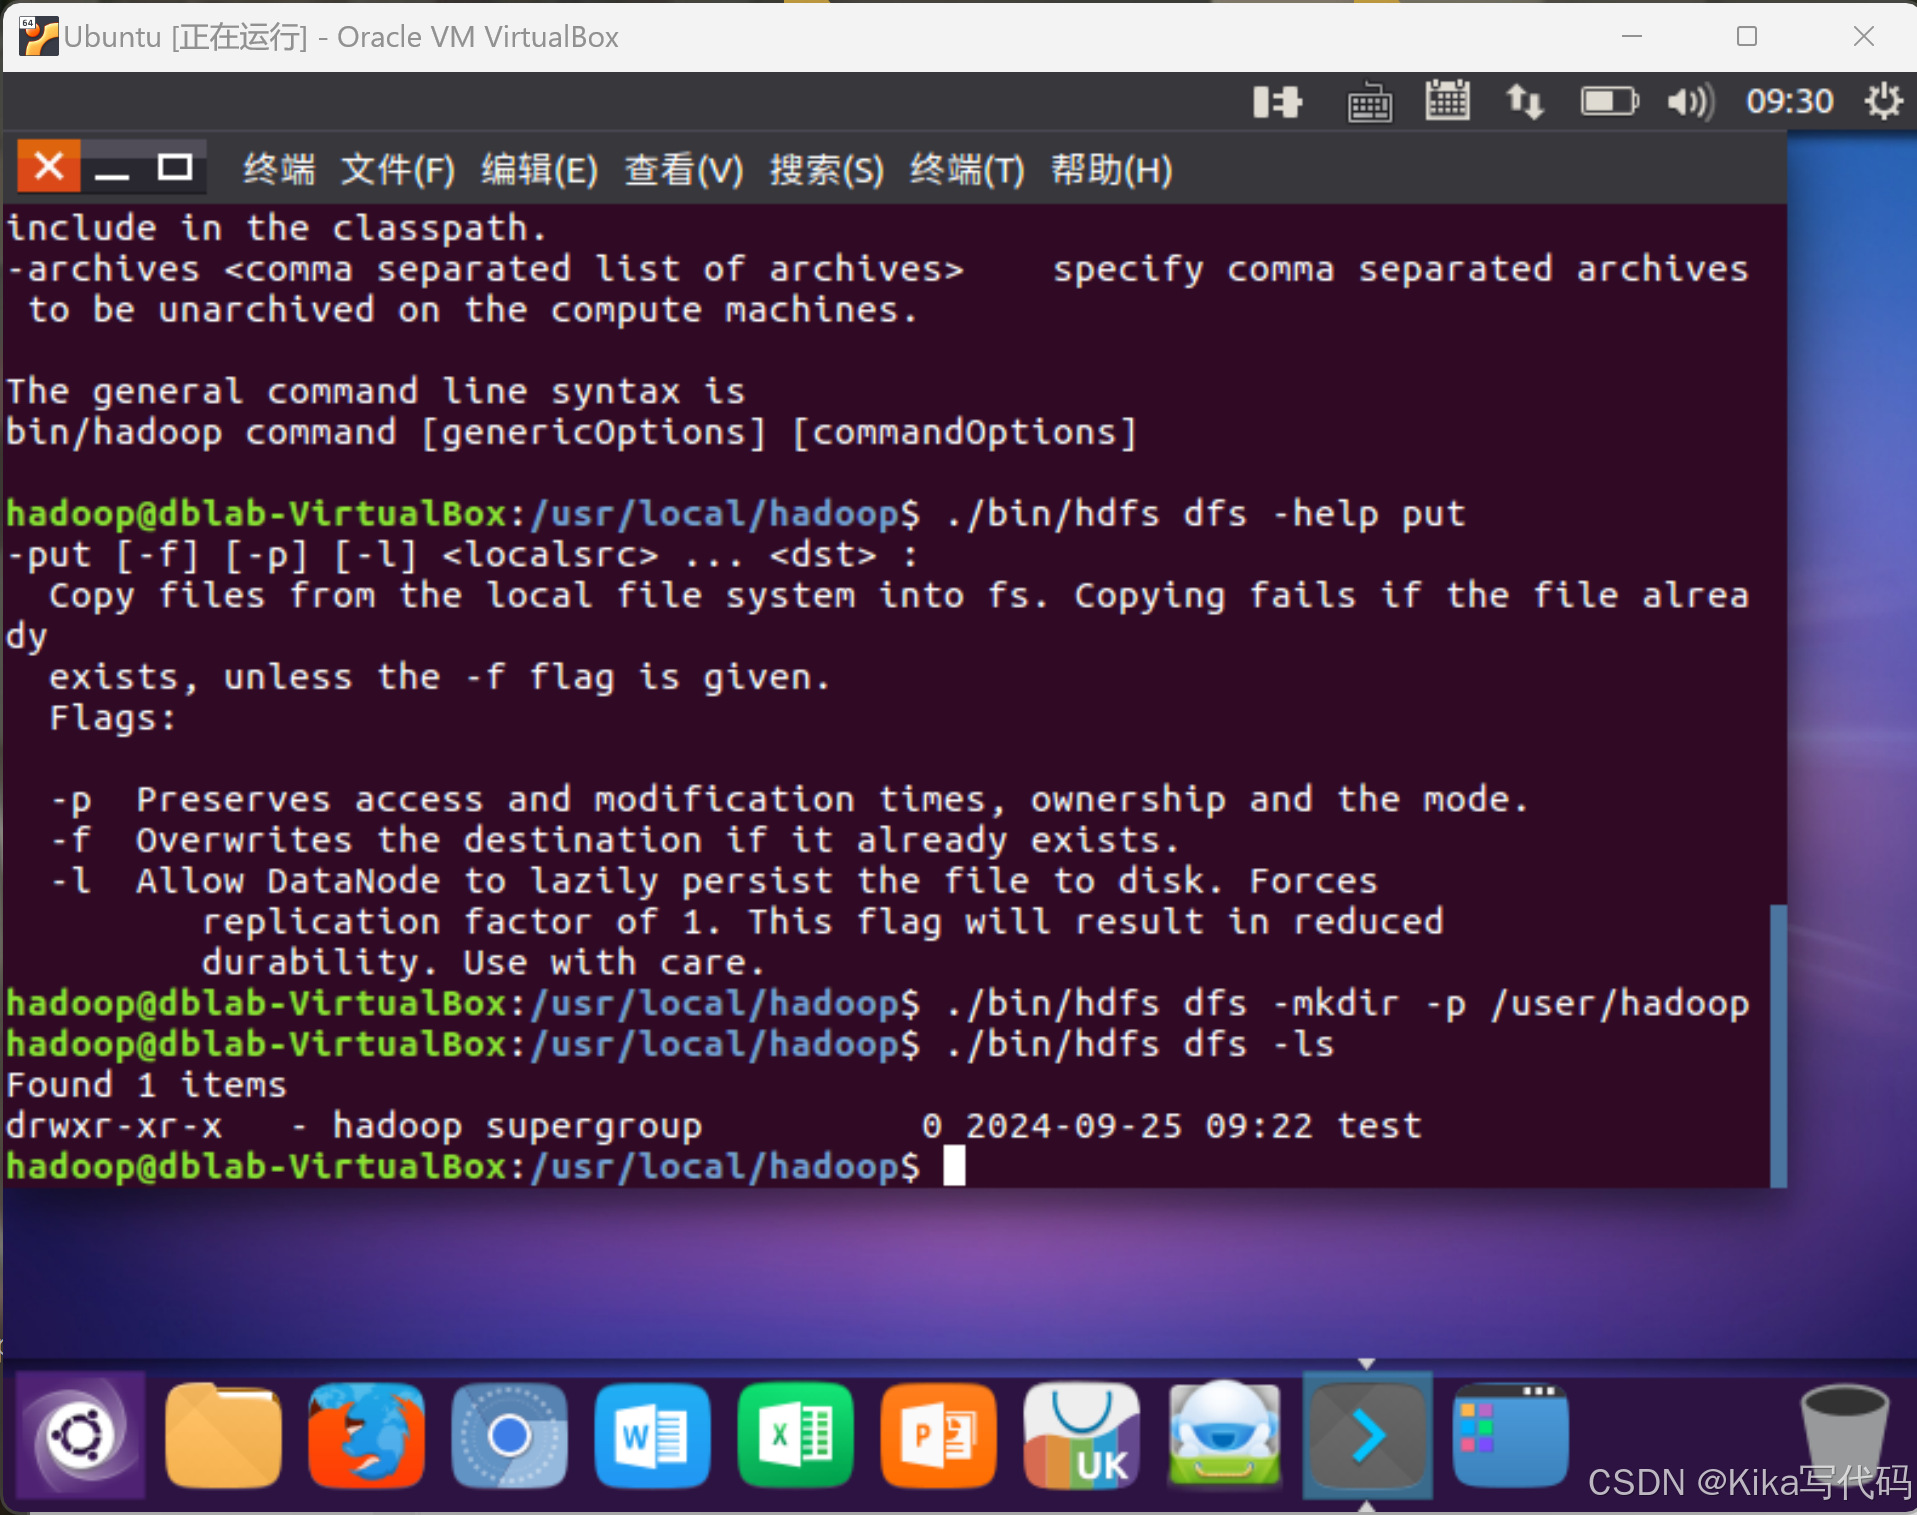Screen dimensions: 1917x1515
Task: Open Firefox from the dock
Action: click(x=366, y=1435)
